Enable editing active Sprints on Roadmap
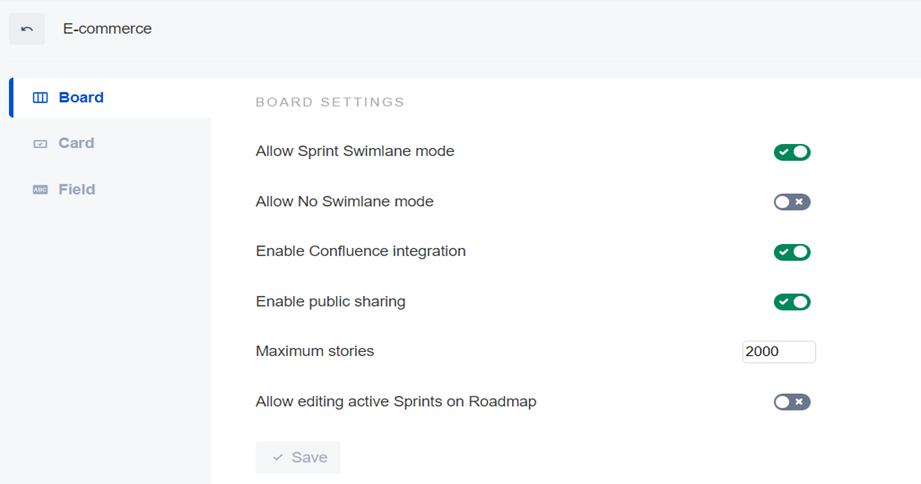921x484 pixels. pos(791,402)
